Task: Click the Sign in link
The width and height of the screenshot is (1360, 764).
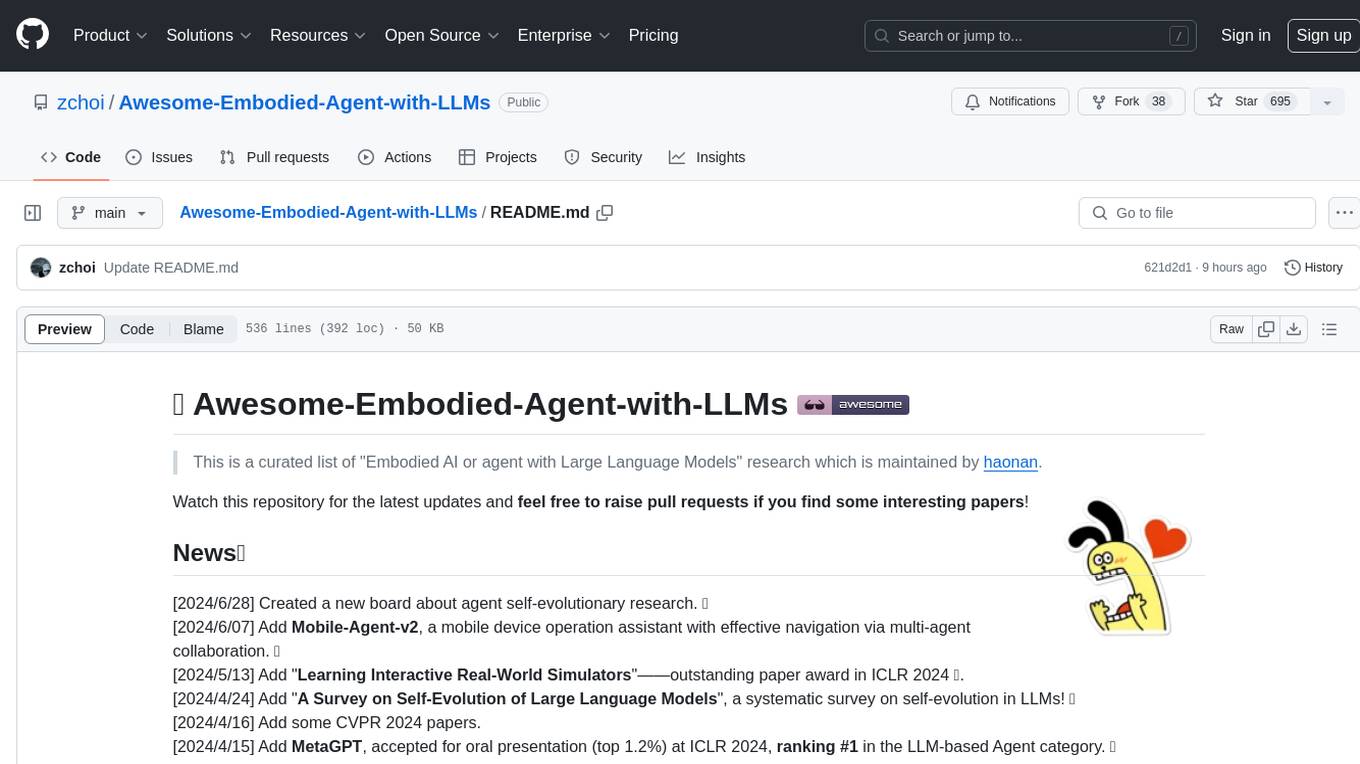Action: tap(1245, 35)
